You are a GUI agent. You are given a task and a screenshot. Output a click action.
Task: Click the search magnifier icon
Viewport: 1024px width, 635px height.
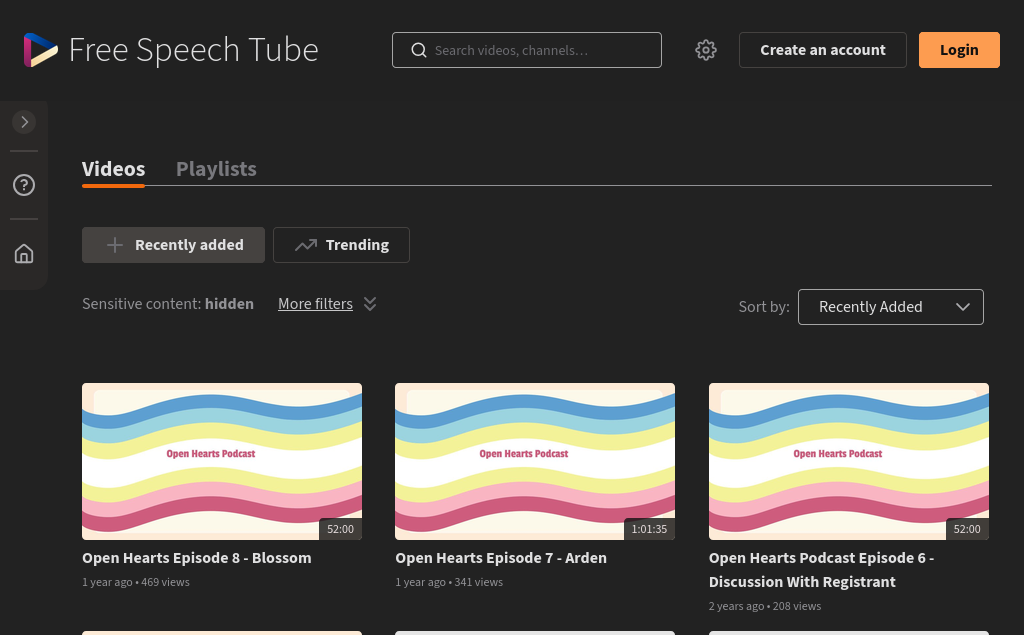[419, 50]
